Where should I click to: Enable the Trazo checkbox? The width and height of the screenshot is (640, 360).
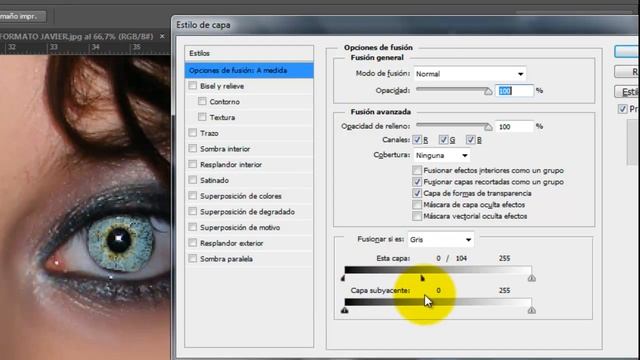pos(193,133)
